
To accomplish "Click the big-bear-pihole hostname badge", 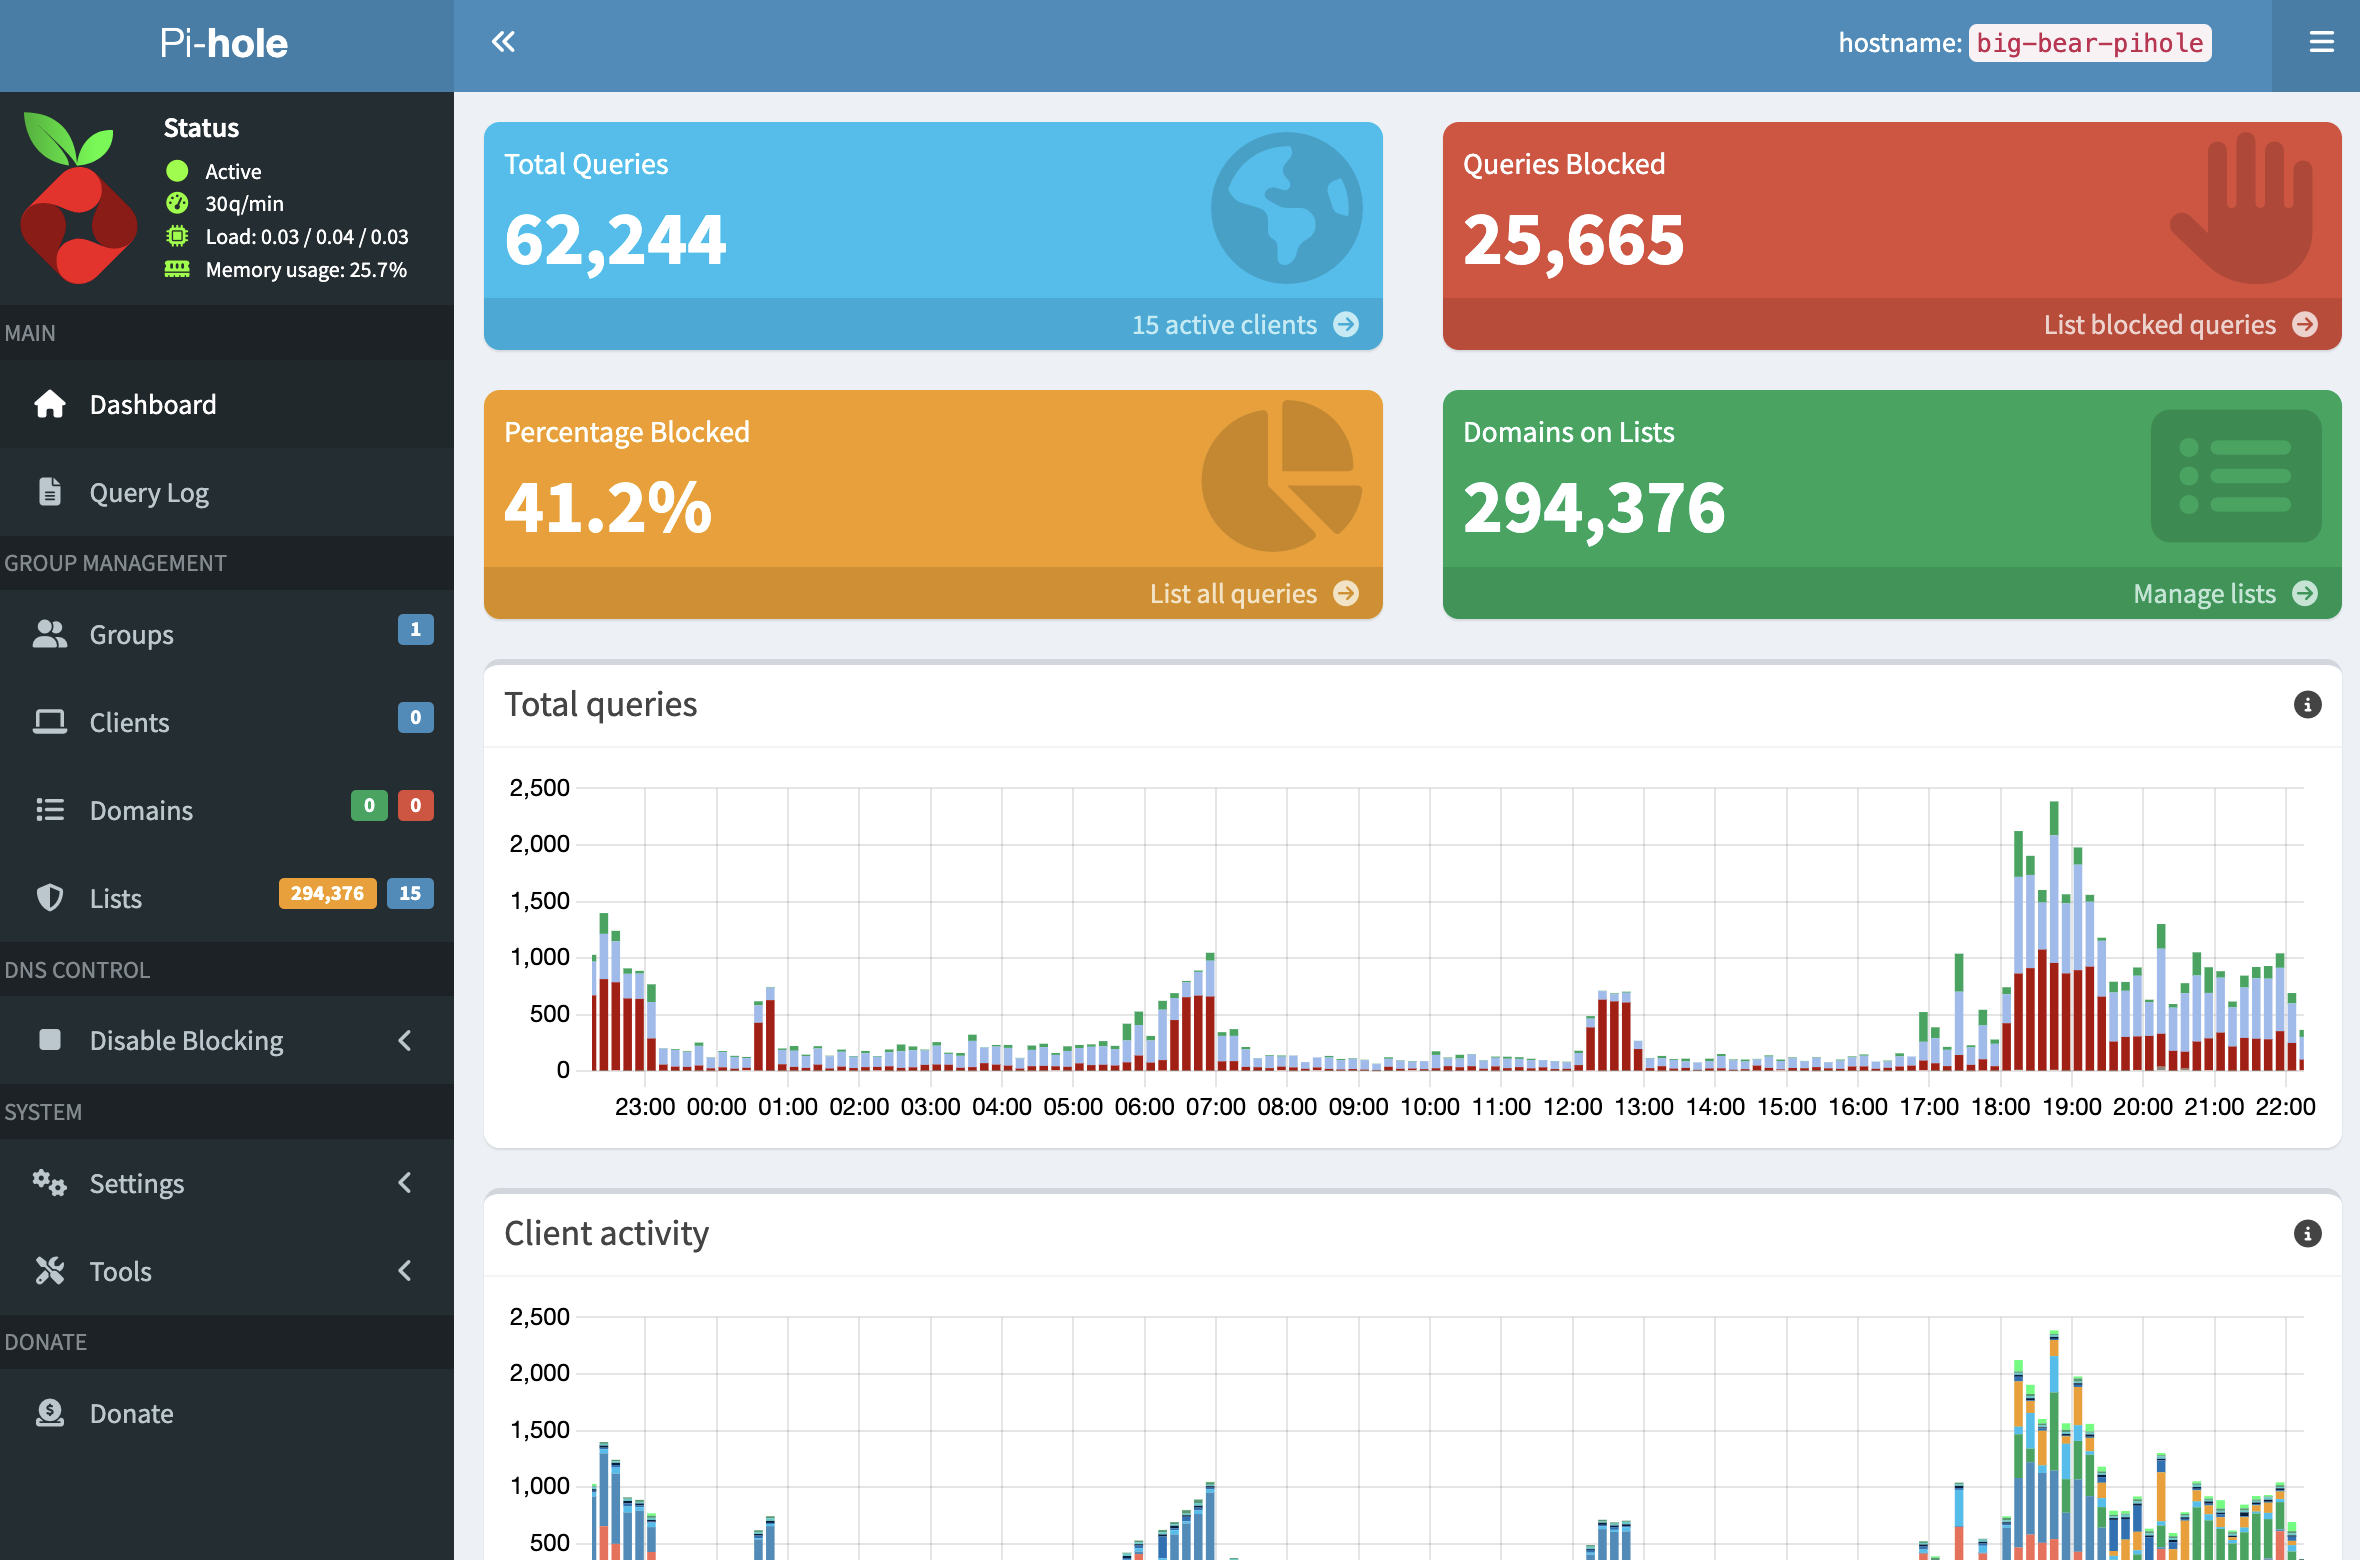I will point(2089,43).
